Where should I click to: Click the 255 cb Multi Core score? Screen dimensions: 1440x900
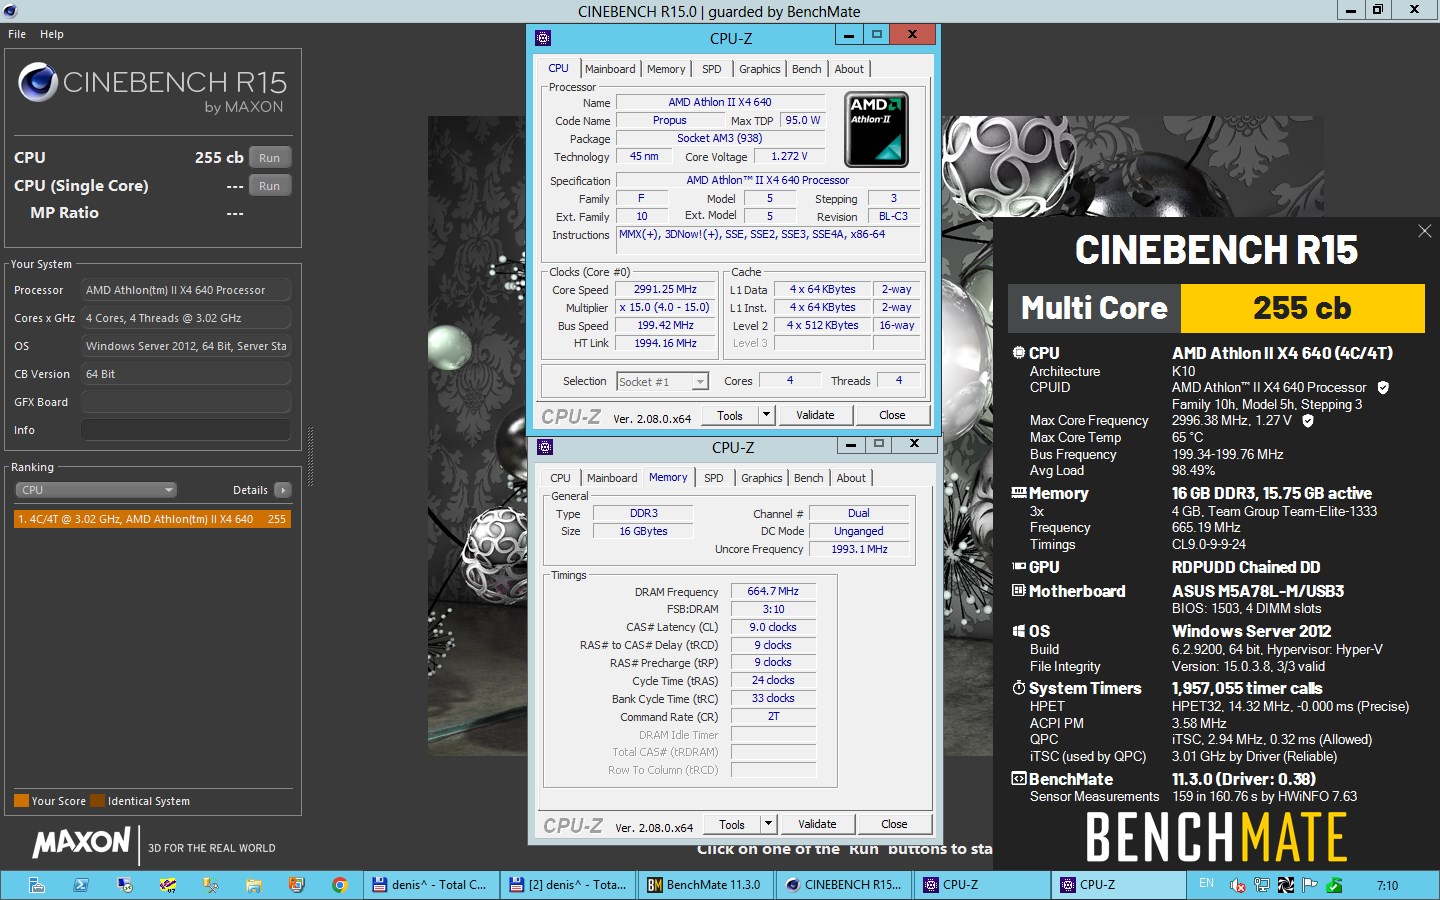[x=1302, y=308]
